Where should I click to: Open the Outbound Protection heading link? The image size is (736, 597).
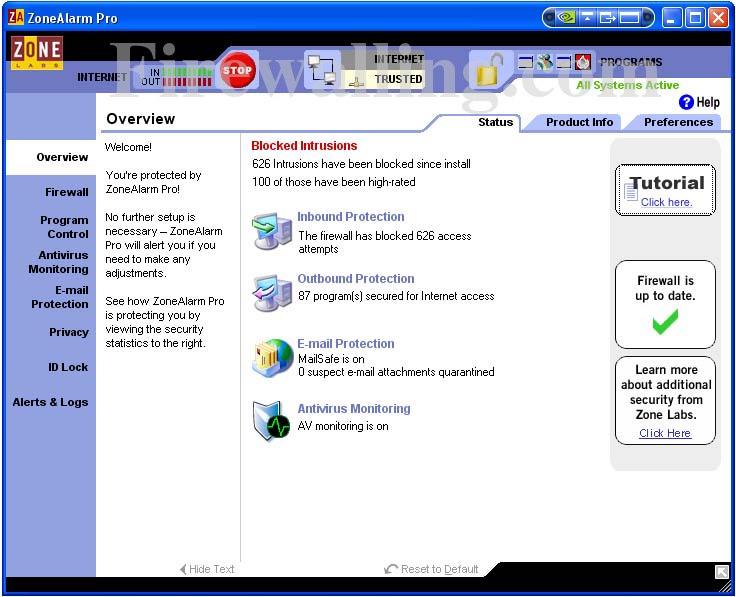pyautogui.click(x=356, y=279)
